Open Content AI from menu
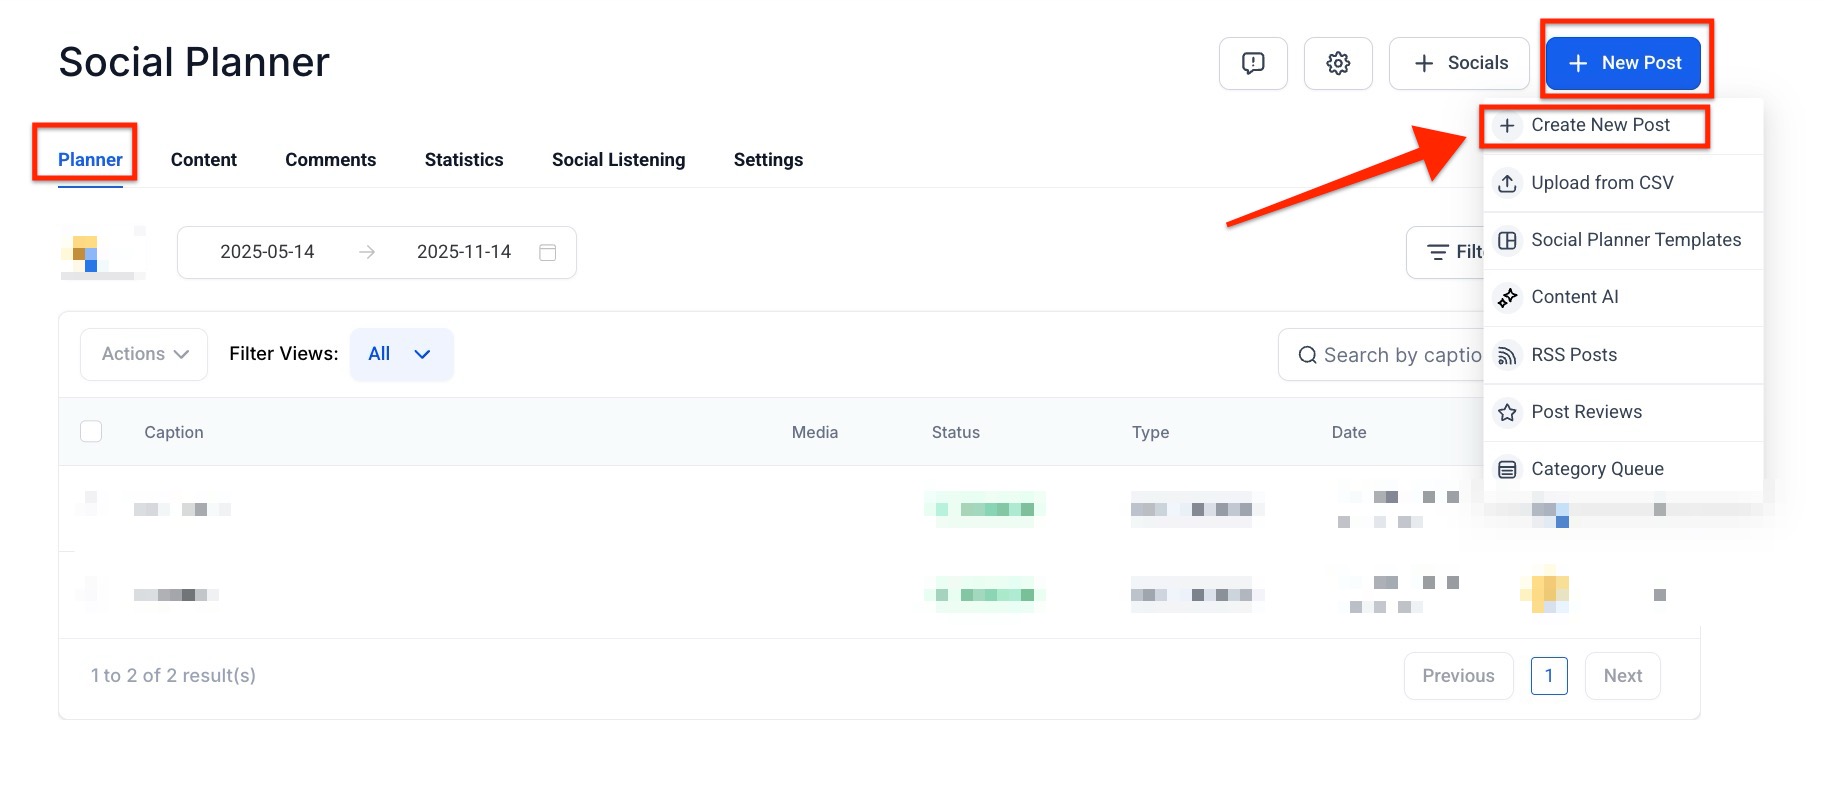This screenshot has height=788, width=1824. coord(1574,297)
